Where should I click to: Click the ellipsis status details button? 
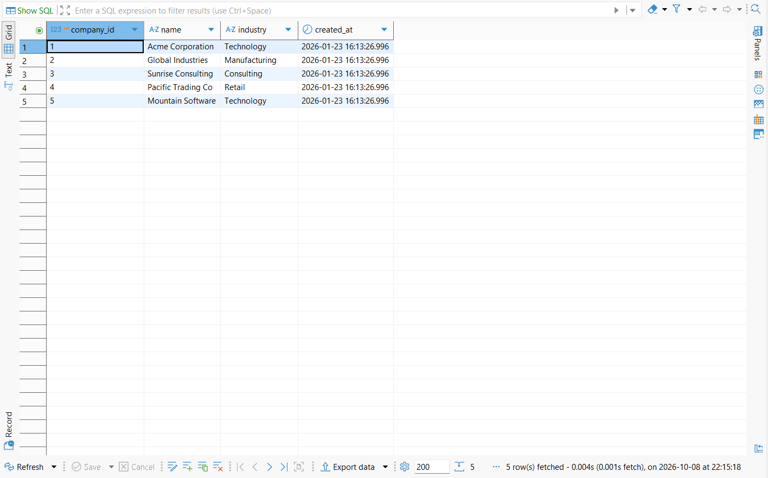tap(496, 467)
